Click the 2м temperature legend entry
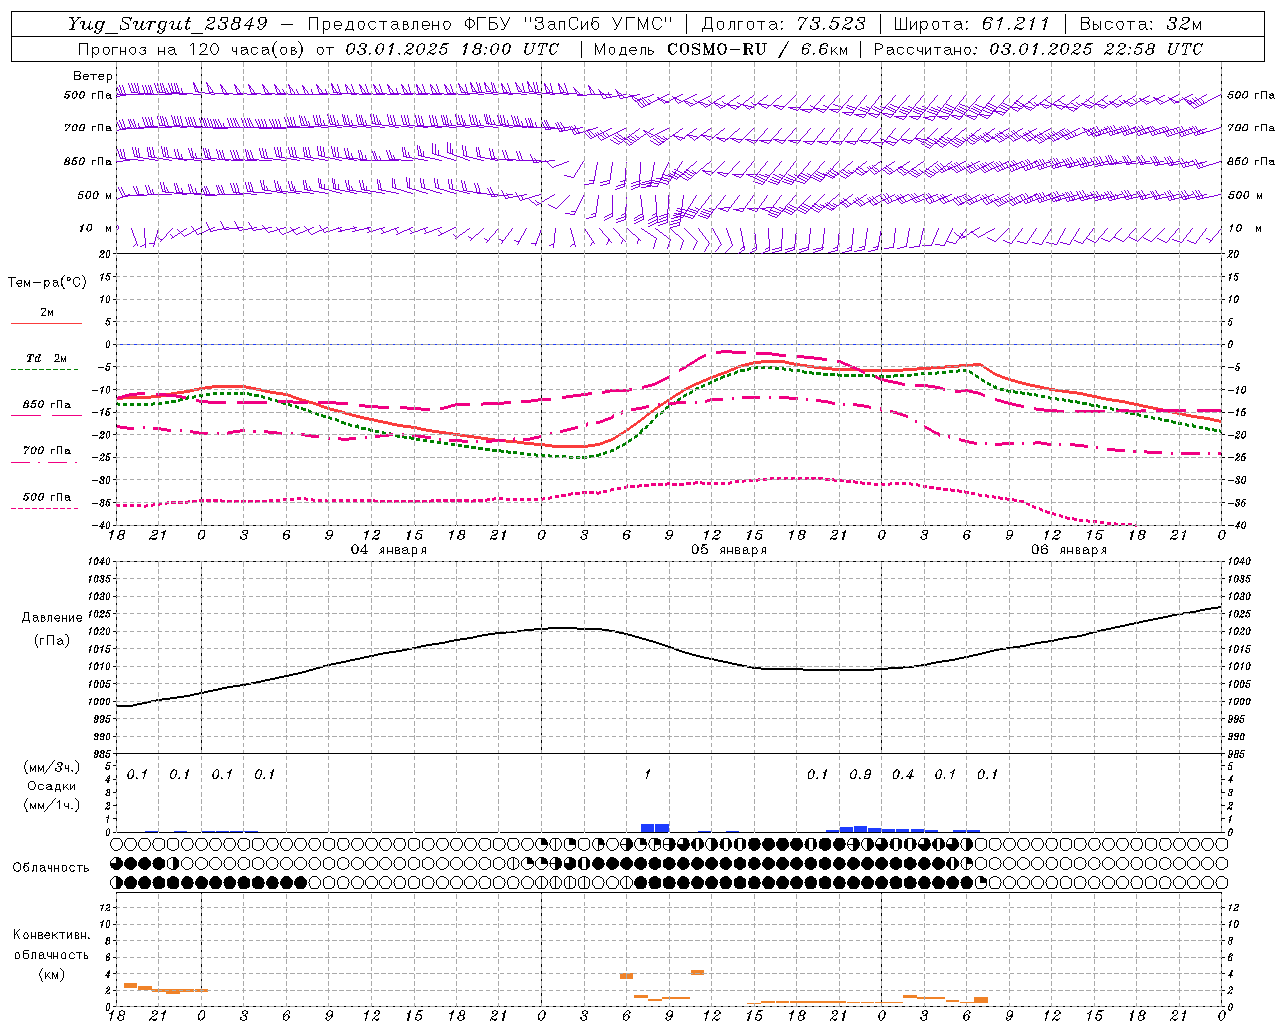 [47, 313]
